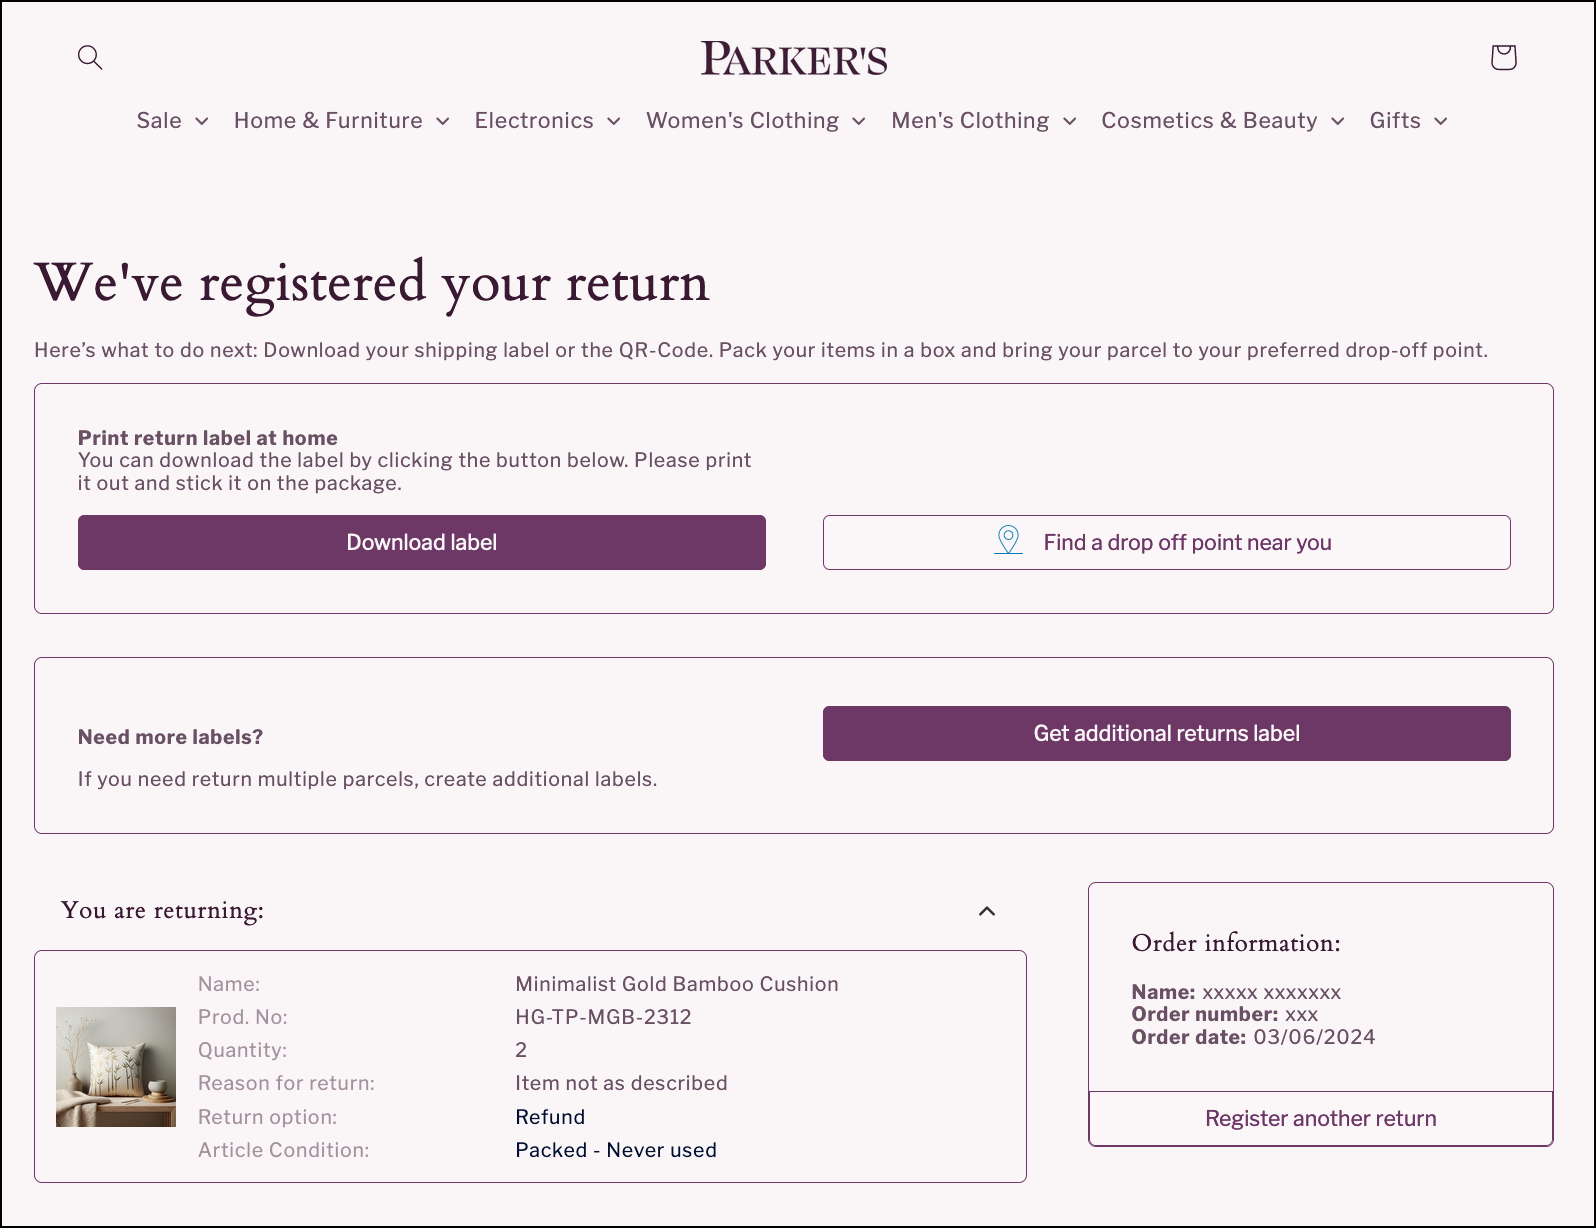Click the Electronics dropdown arrow icon
1596x1228 pixels.
click(x=614, y=121)
